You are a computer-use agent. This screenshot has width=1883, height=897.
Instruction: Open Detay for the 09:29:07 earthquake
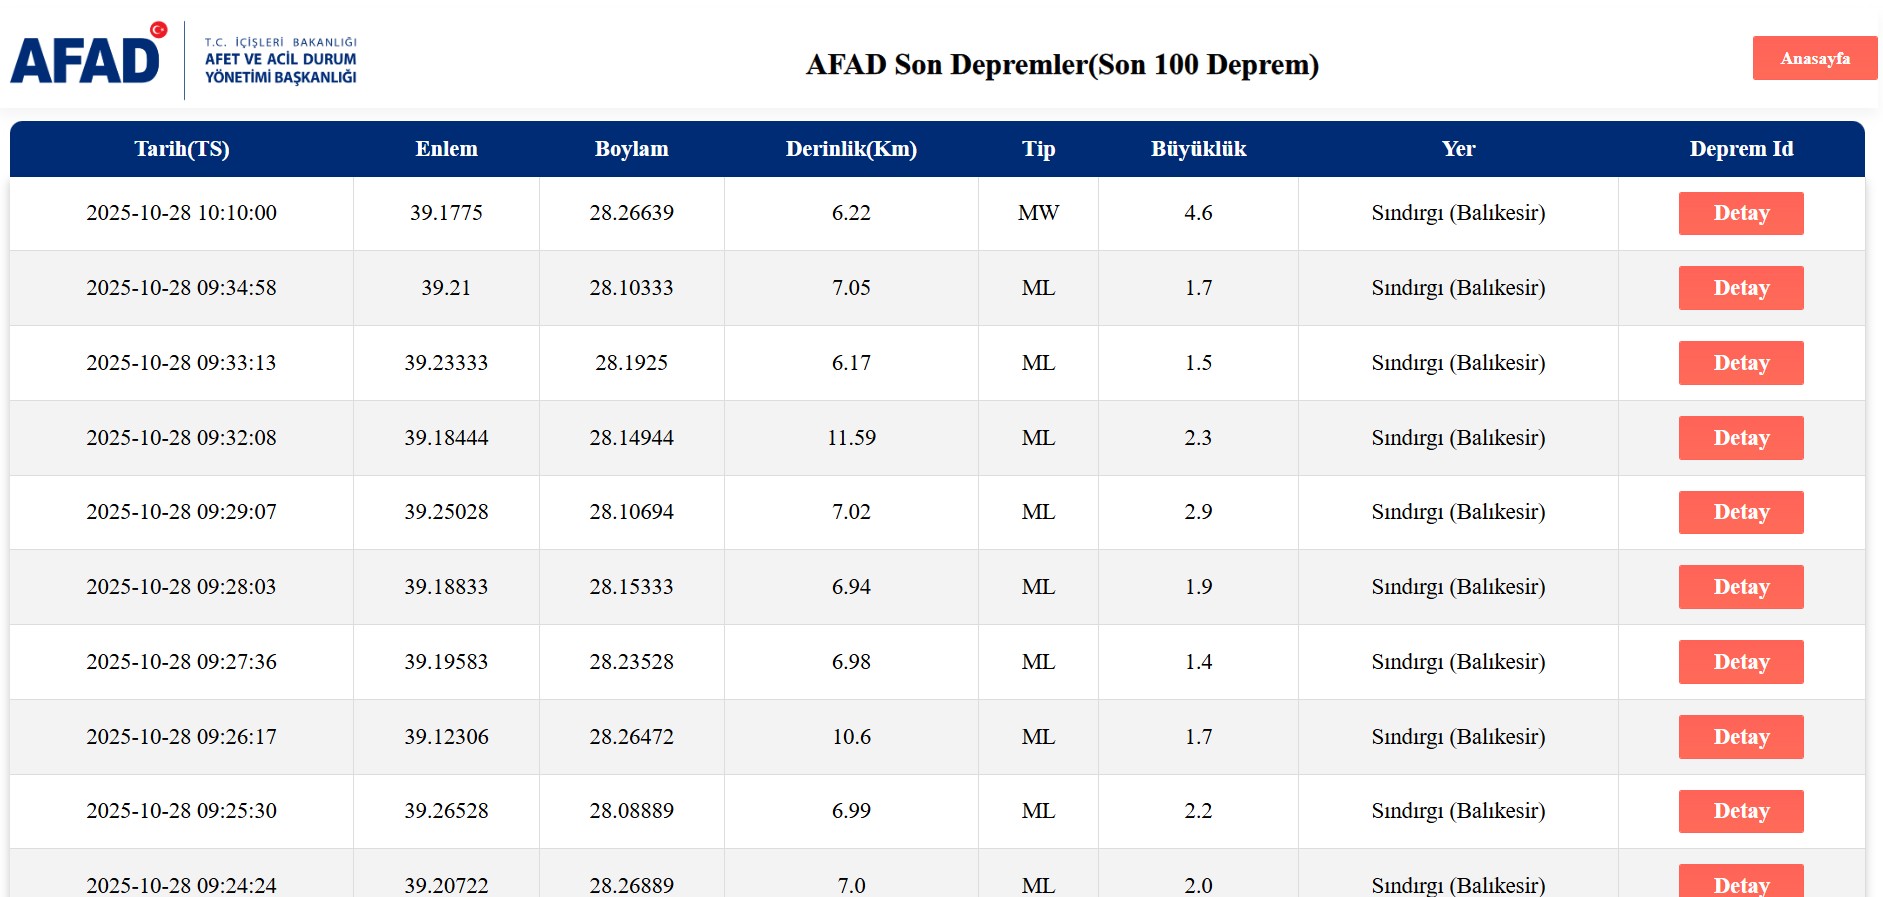tap(1740, 512)
